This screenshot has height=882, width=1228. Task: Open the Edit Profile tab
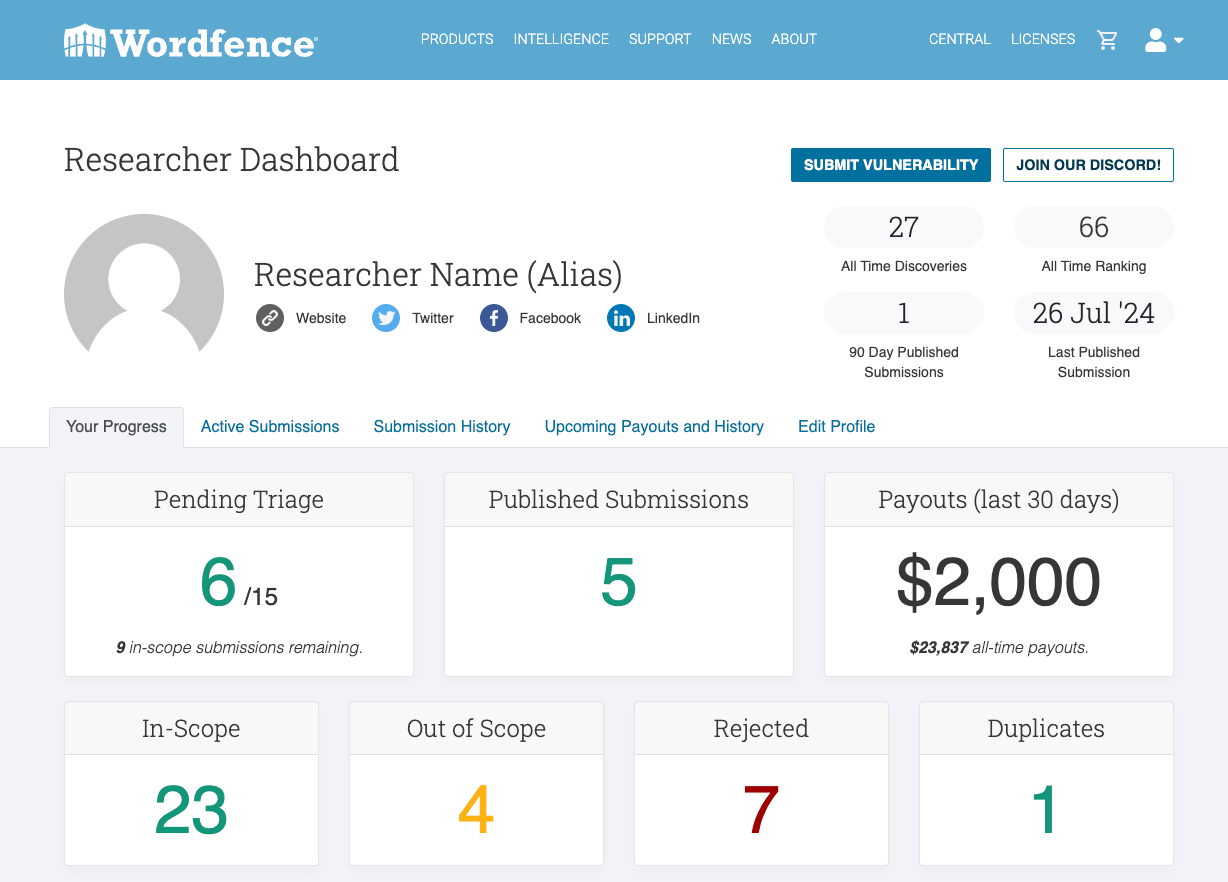(x=836, y=426)
